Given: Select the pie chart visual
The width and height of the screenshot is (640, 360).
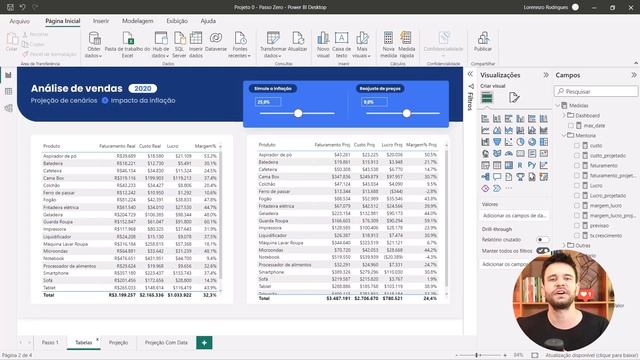Looking at the screenshot, I should [520, 142].
